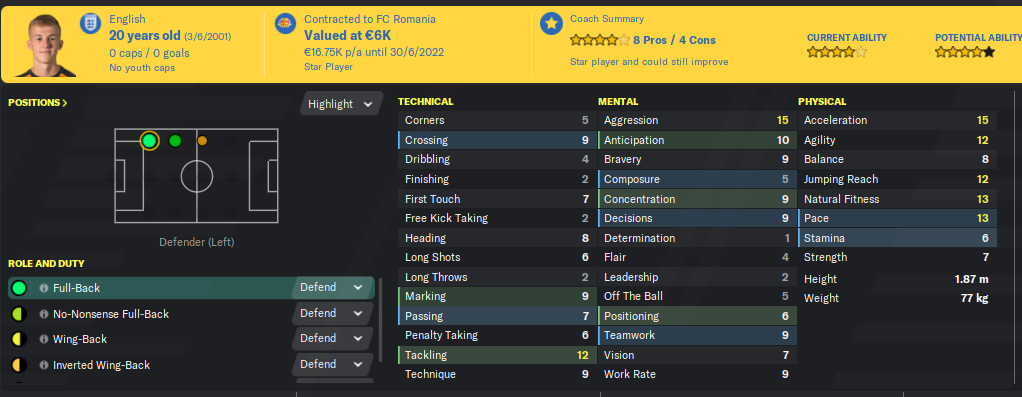Click the Current Ability star rating
This screenshot has width=1022, height=397.
click(837, 52)
